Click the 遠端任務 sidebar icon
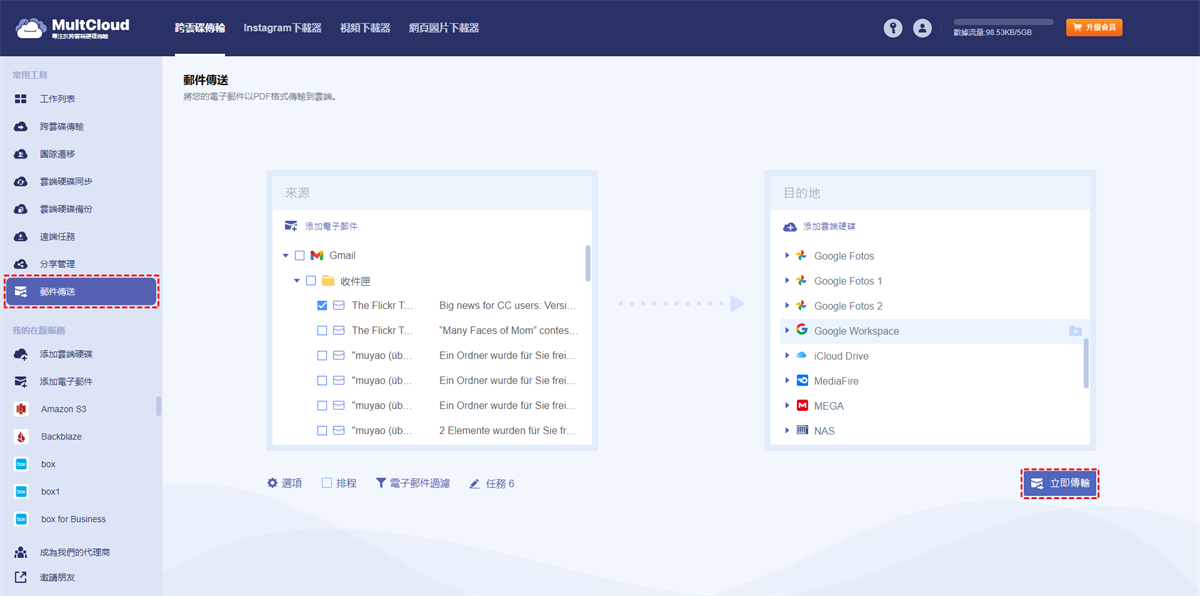This screenshot has height=596, width=1200. (x=20, y=237)
